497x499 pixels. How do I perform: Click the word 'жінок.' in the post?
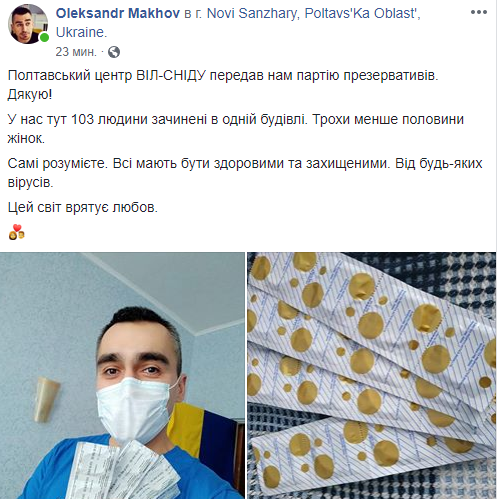point(26,138)
